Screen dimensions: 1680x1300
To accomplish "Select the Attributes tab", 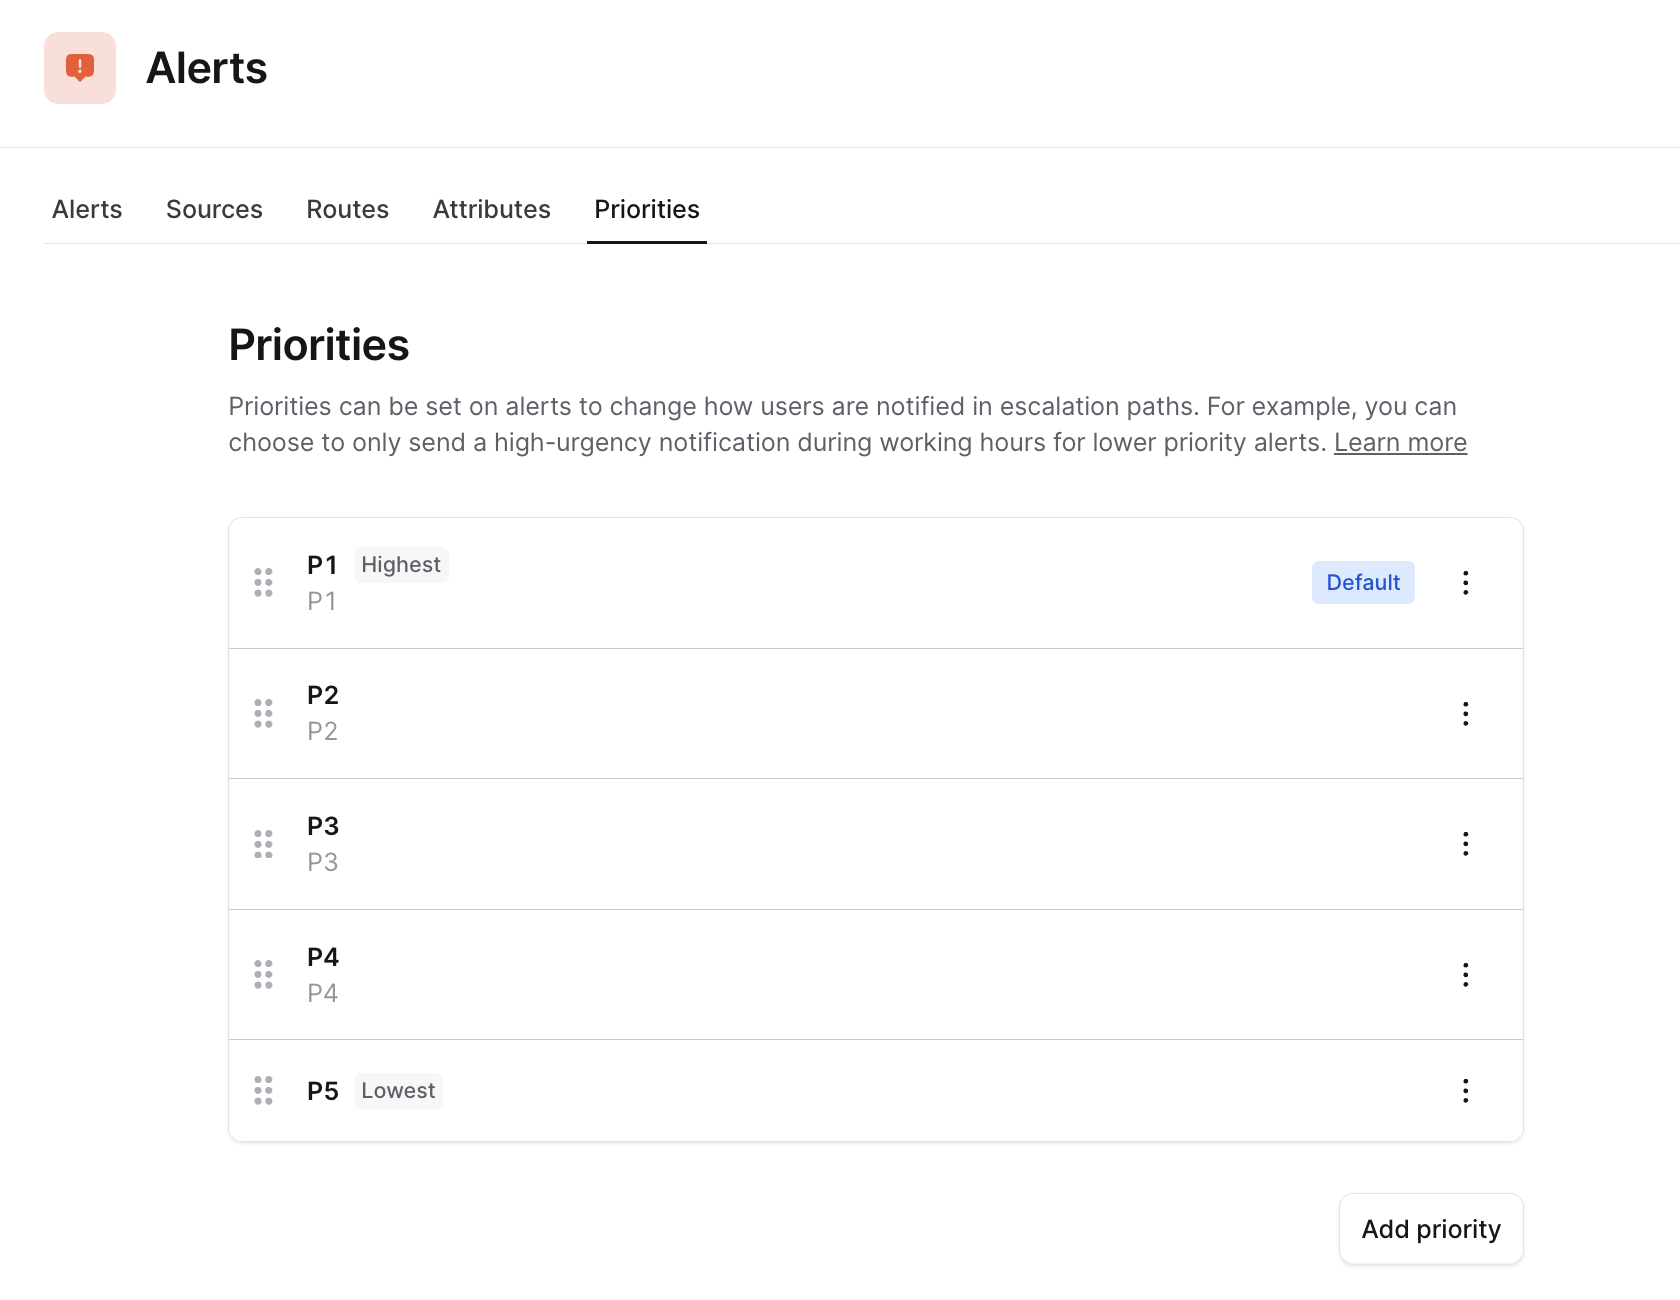I will coord(491,209).
